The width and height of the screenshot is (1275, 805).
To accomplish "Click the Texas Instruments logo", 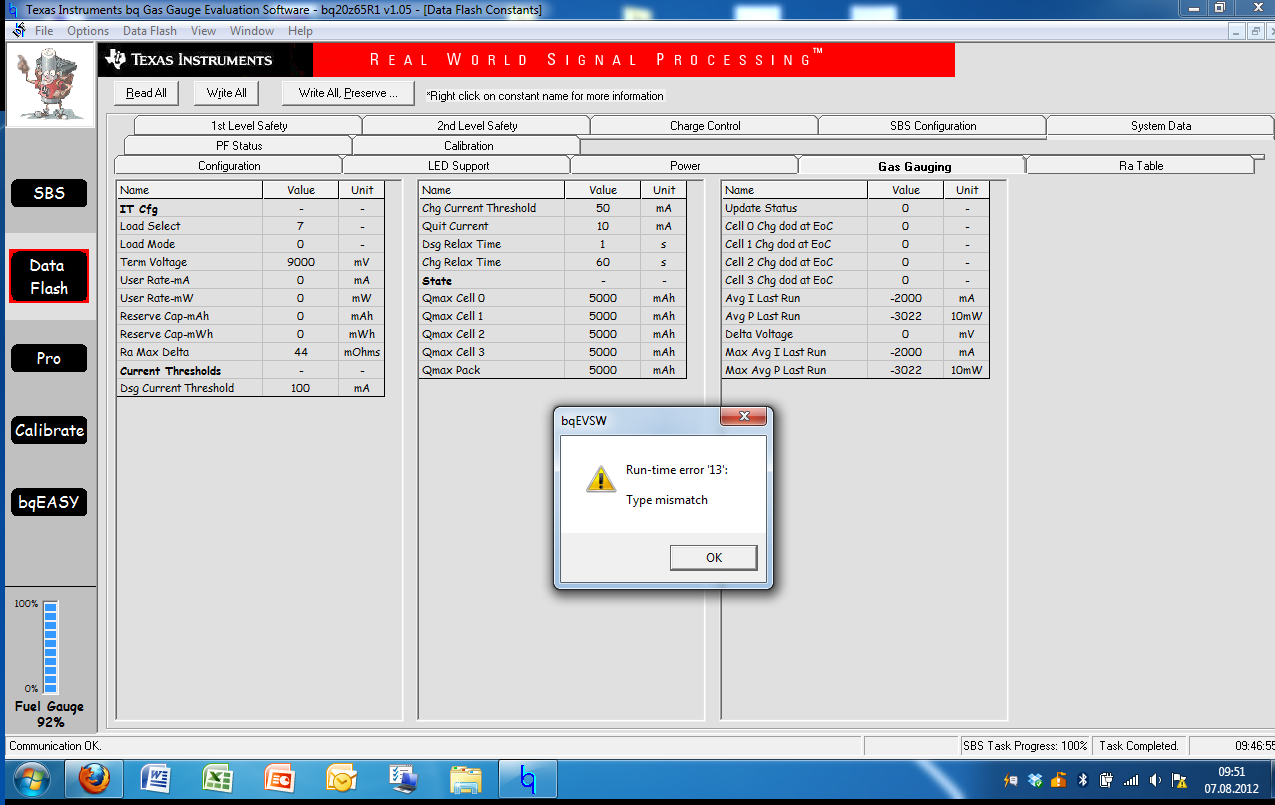I will pos(189,60).
